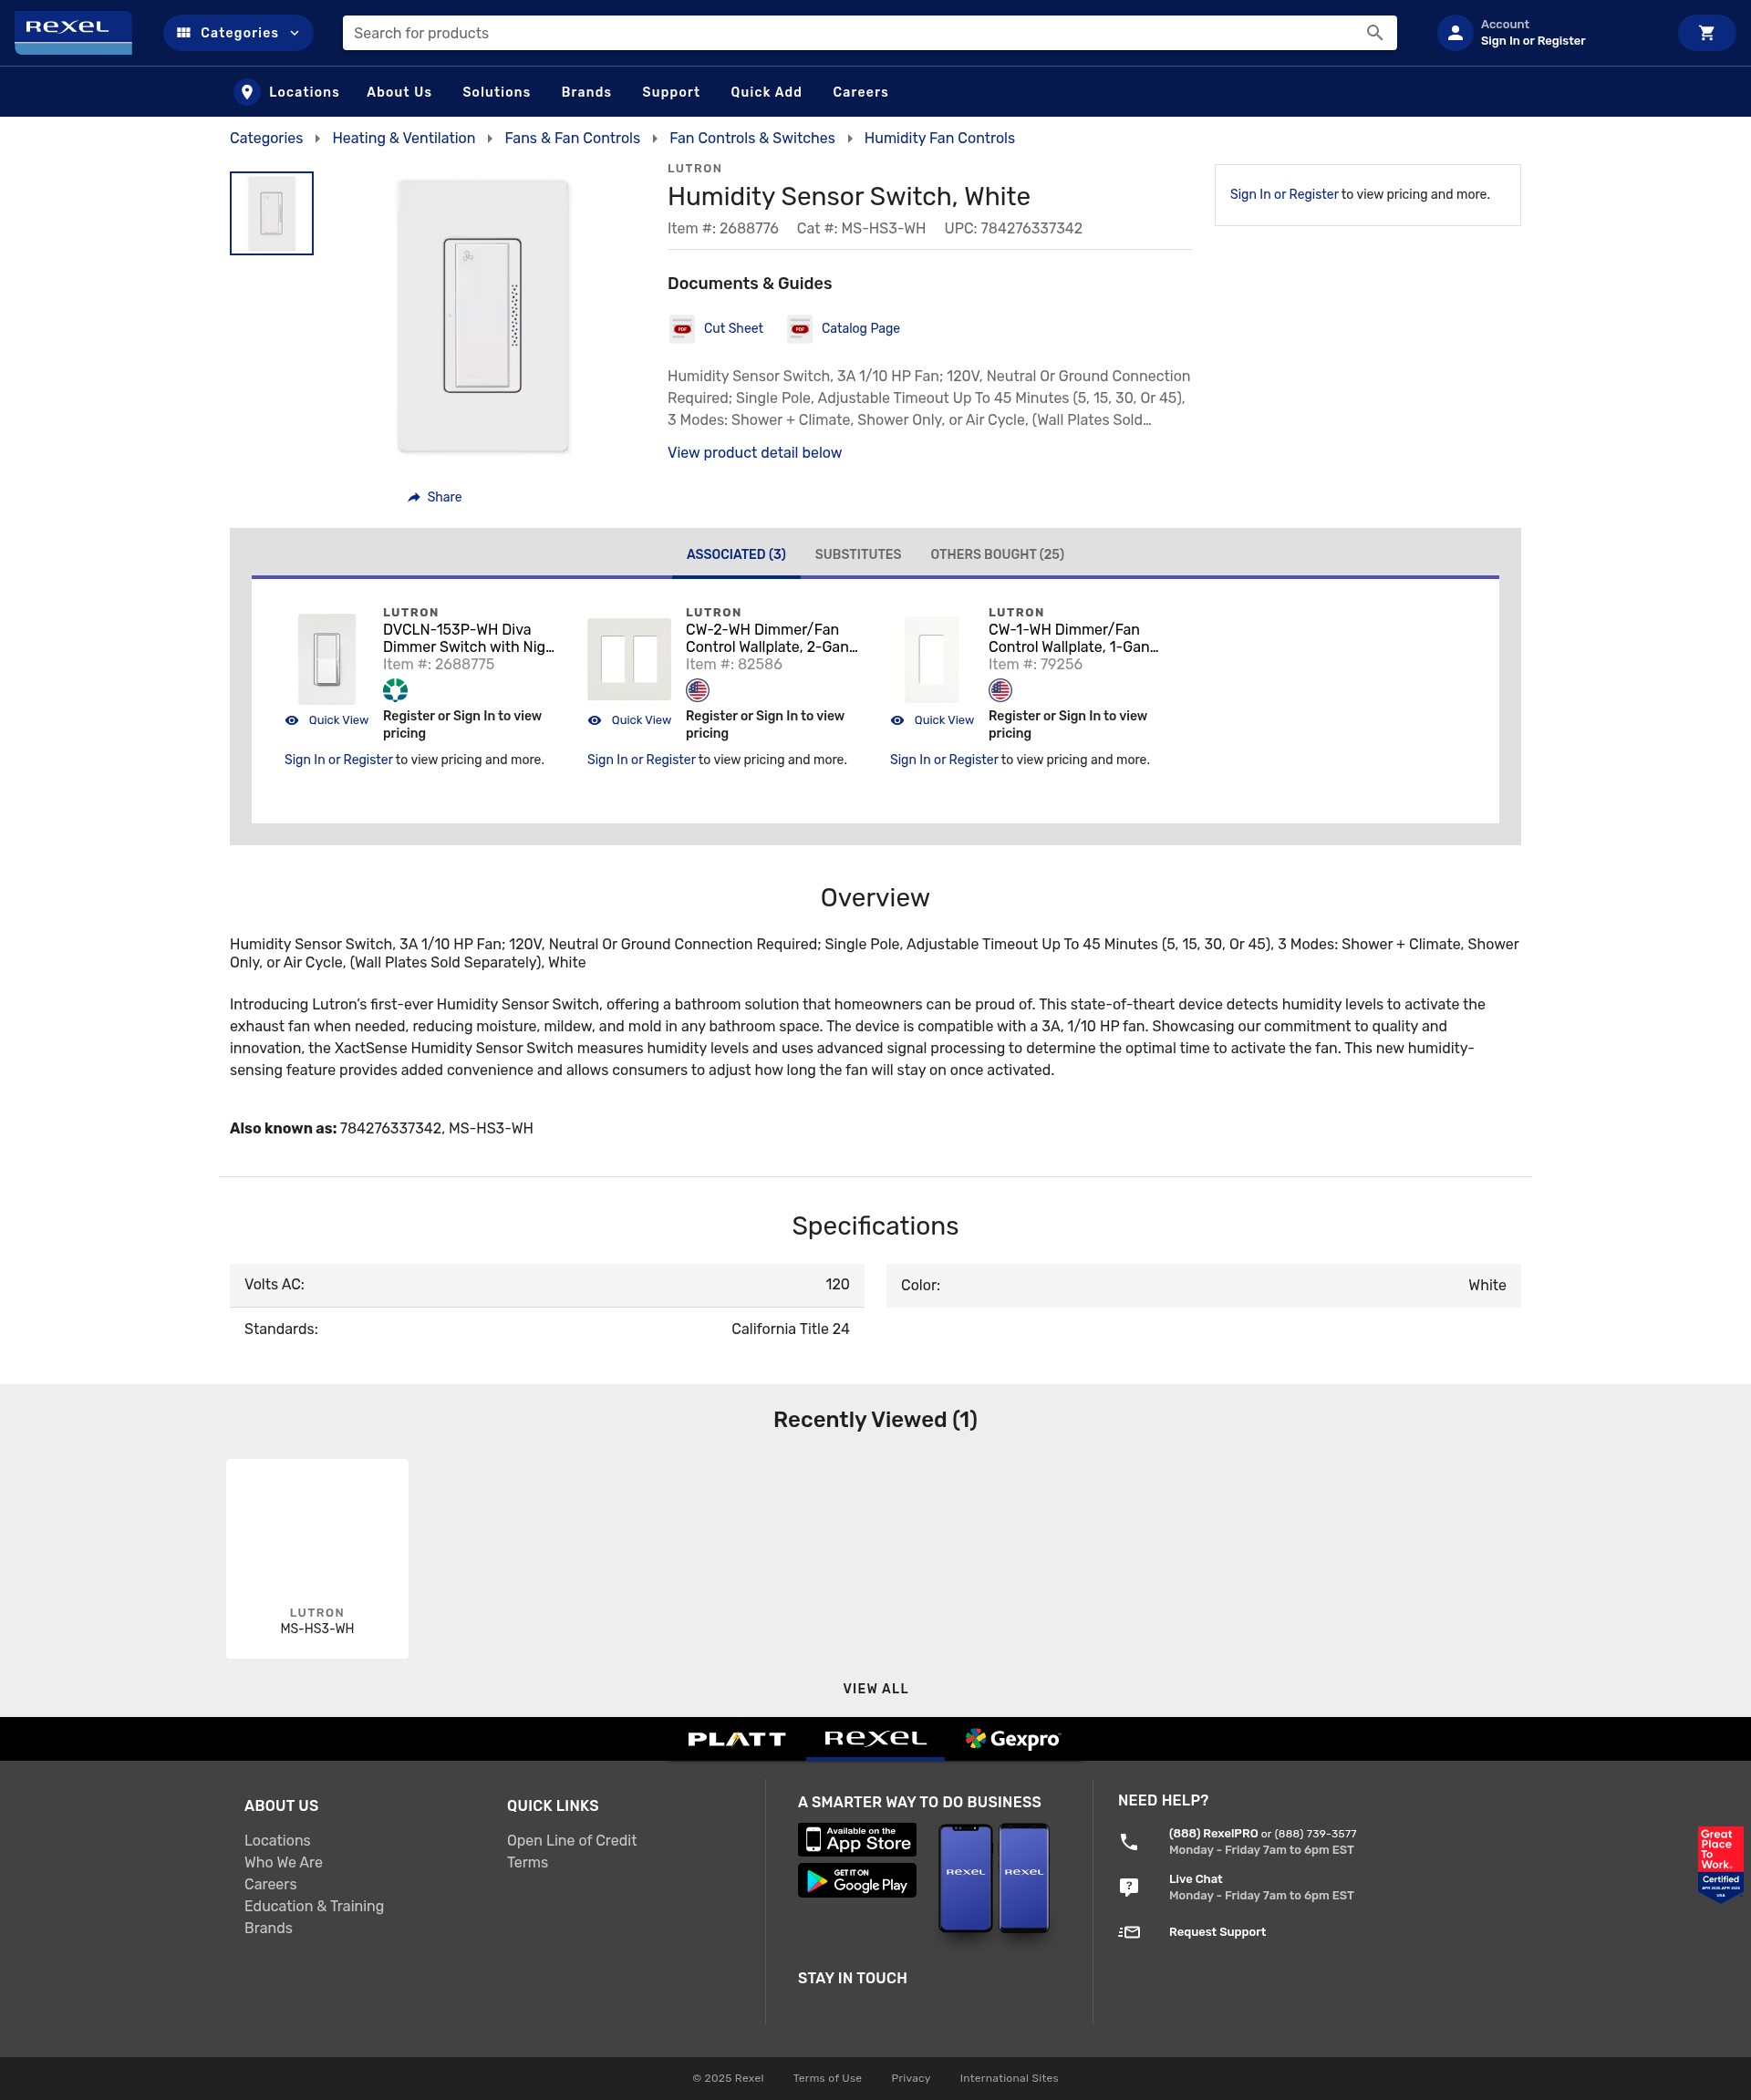Image resolution: width=1751 pixels, height=2100 pixels.
Task: Go to Heating & Ventilation breadcrumb
Action: coord(403,138)
